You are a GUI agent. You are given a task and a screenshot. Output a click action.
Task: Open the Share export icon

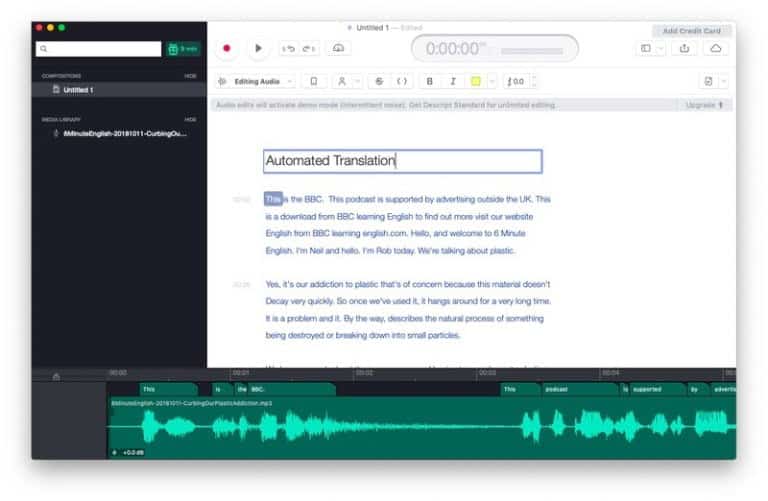(684, 48)
